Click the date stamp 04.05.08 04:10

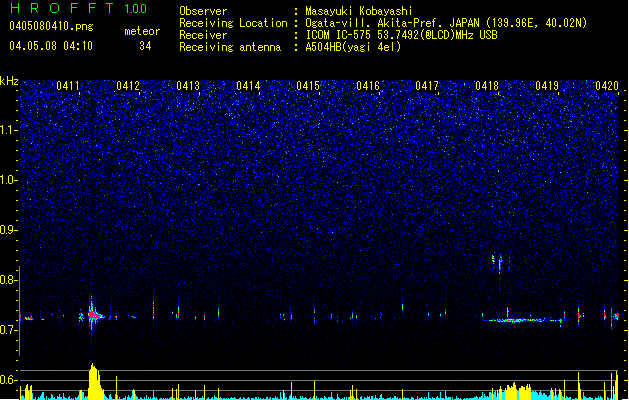click(x=51, y=46)
